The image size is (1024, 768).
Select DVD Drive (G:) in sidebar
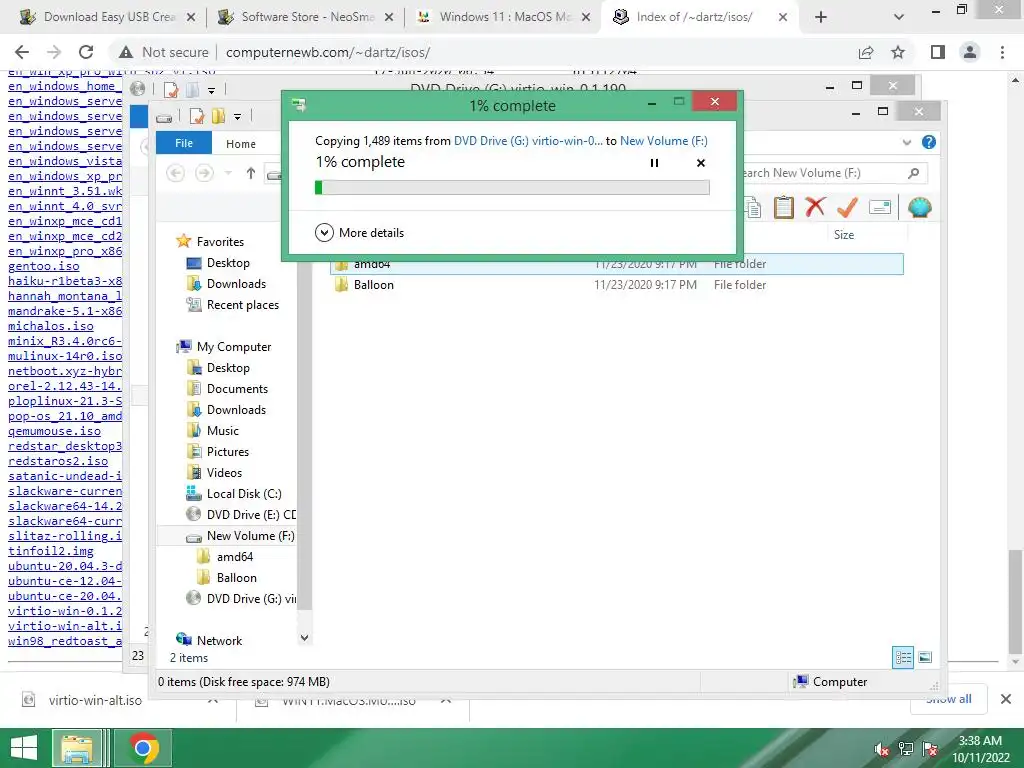tap(251, 598)
